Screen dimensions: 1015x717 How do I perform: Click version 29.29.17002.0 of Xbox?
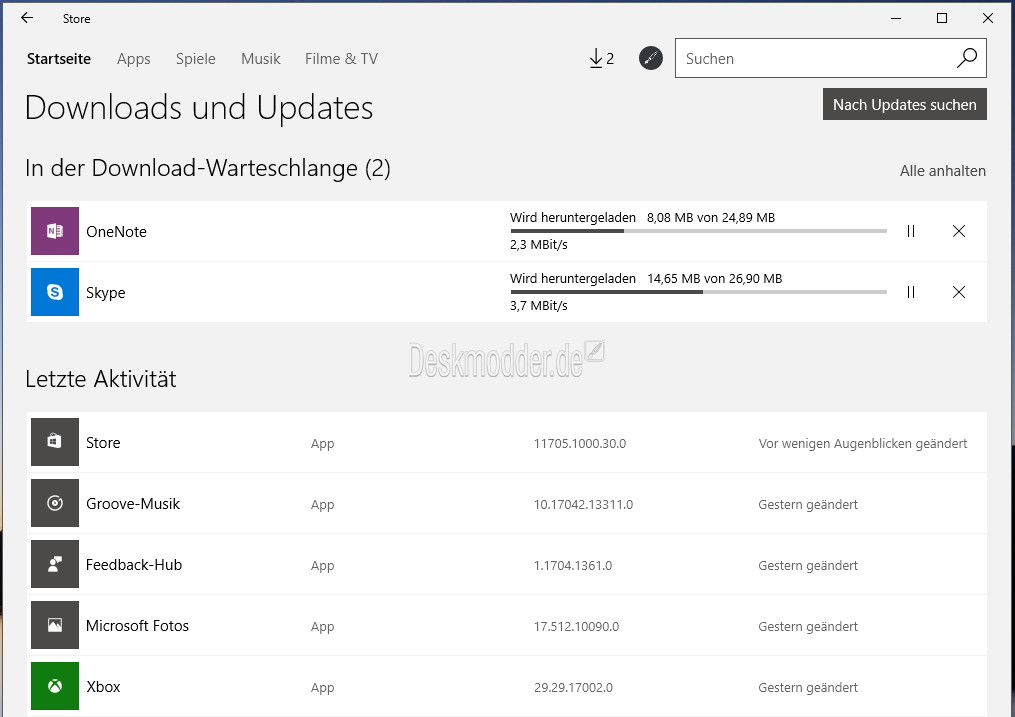point(574,687)
